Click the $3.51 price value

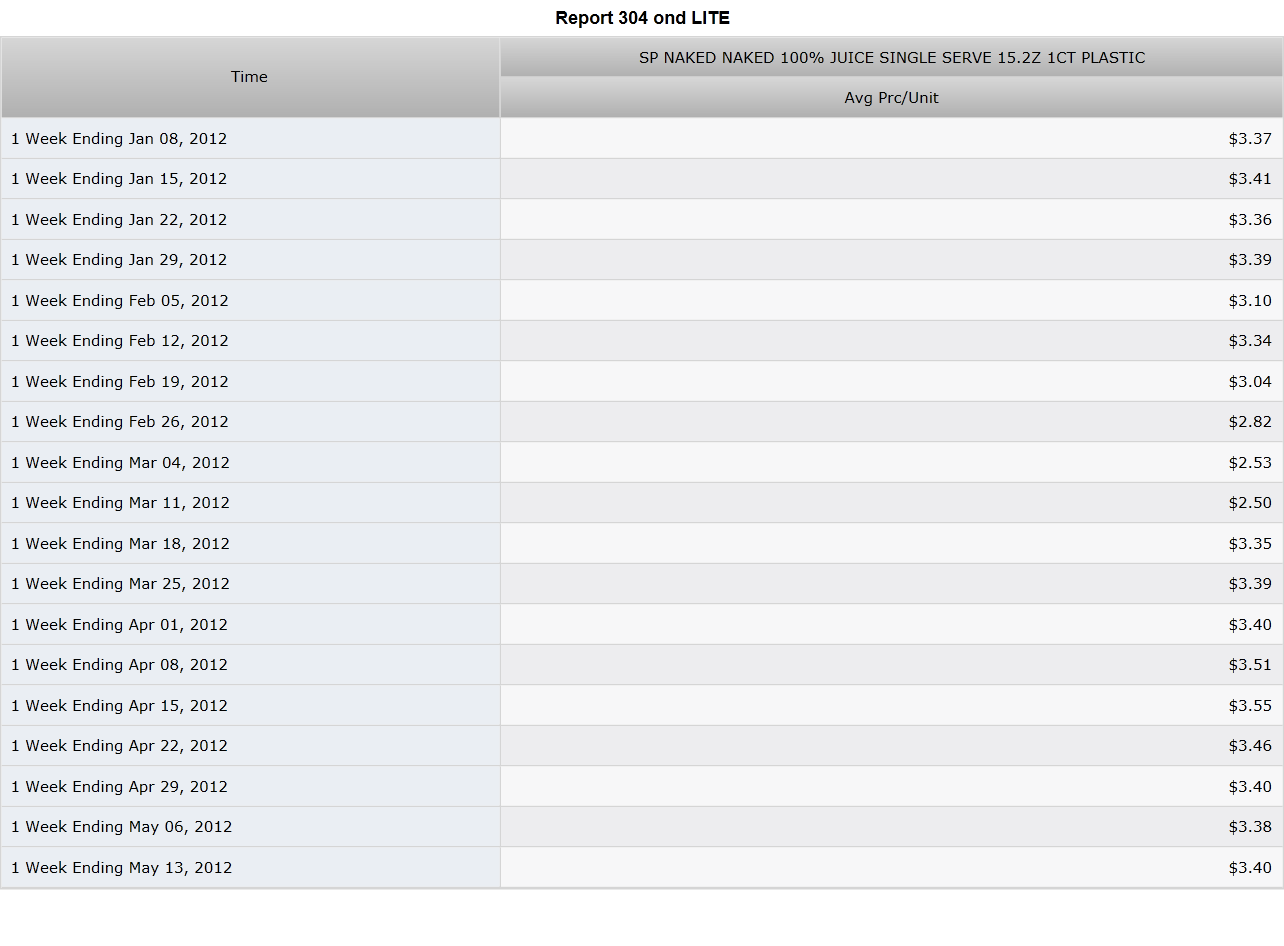coord(1250,665)
